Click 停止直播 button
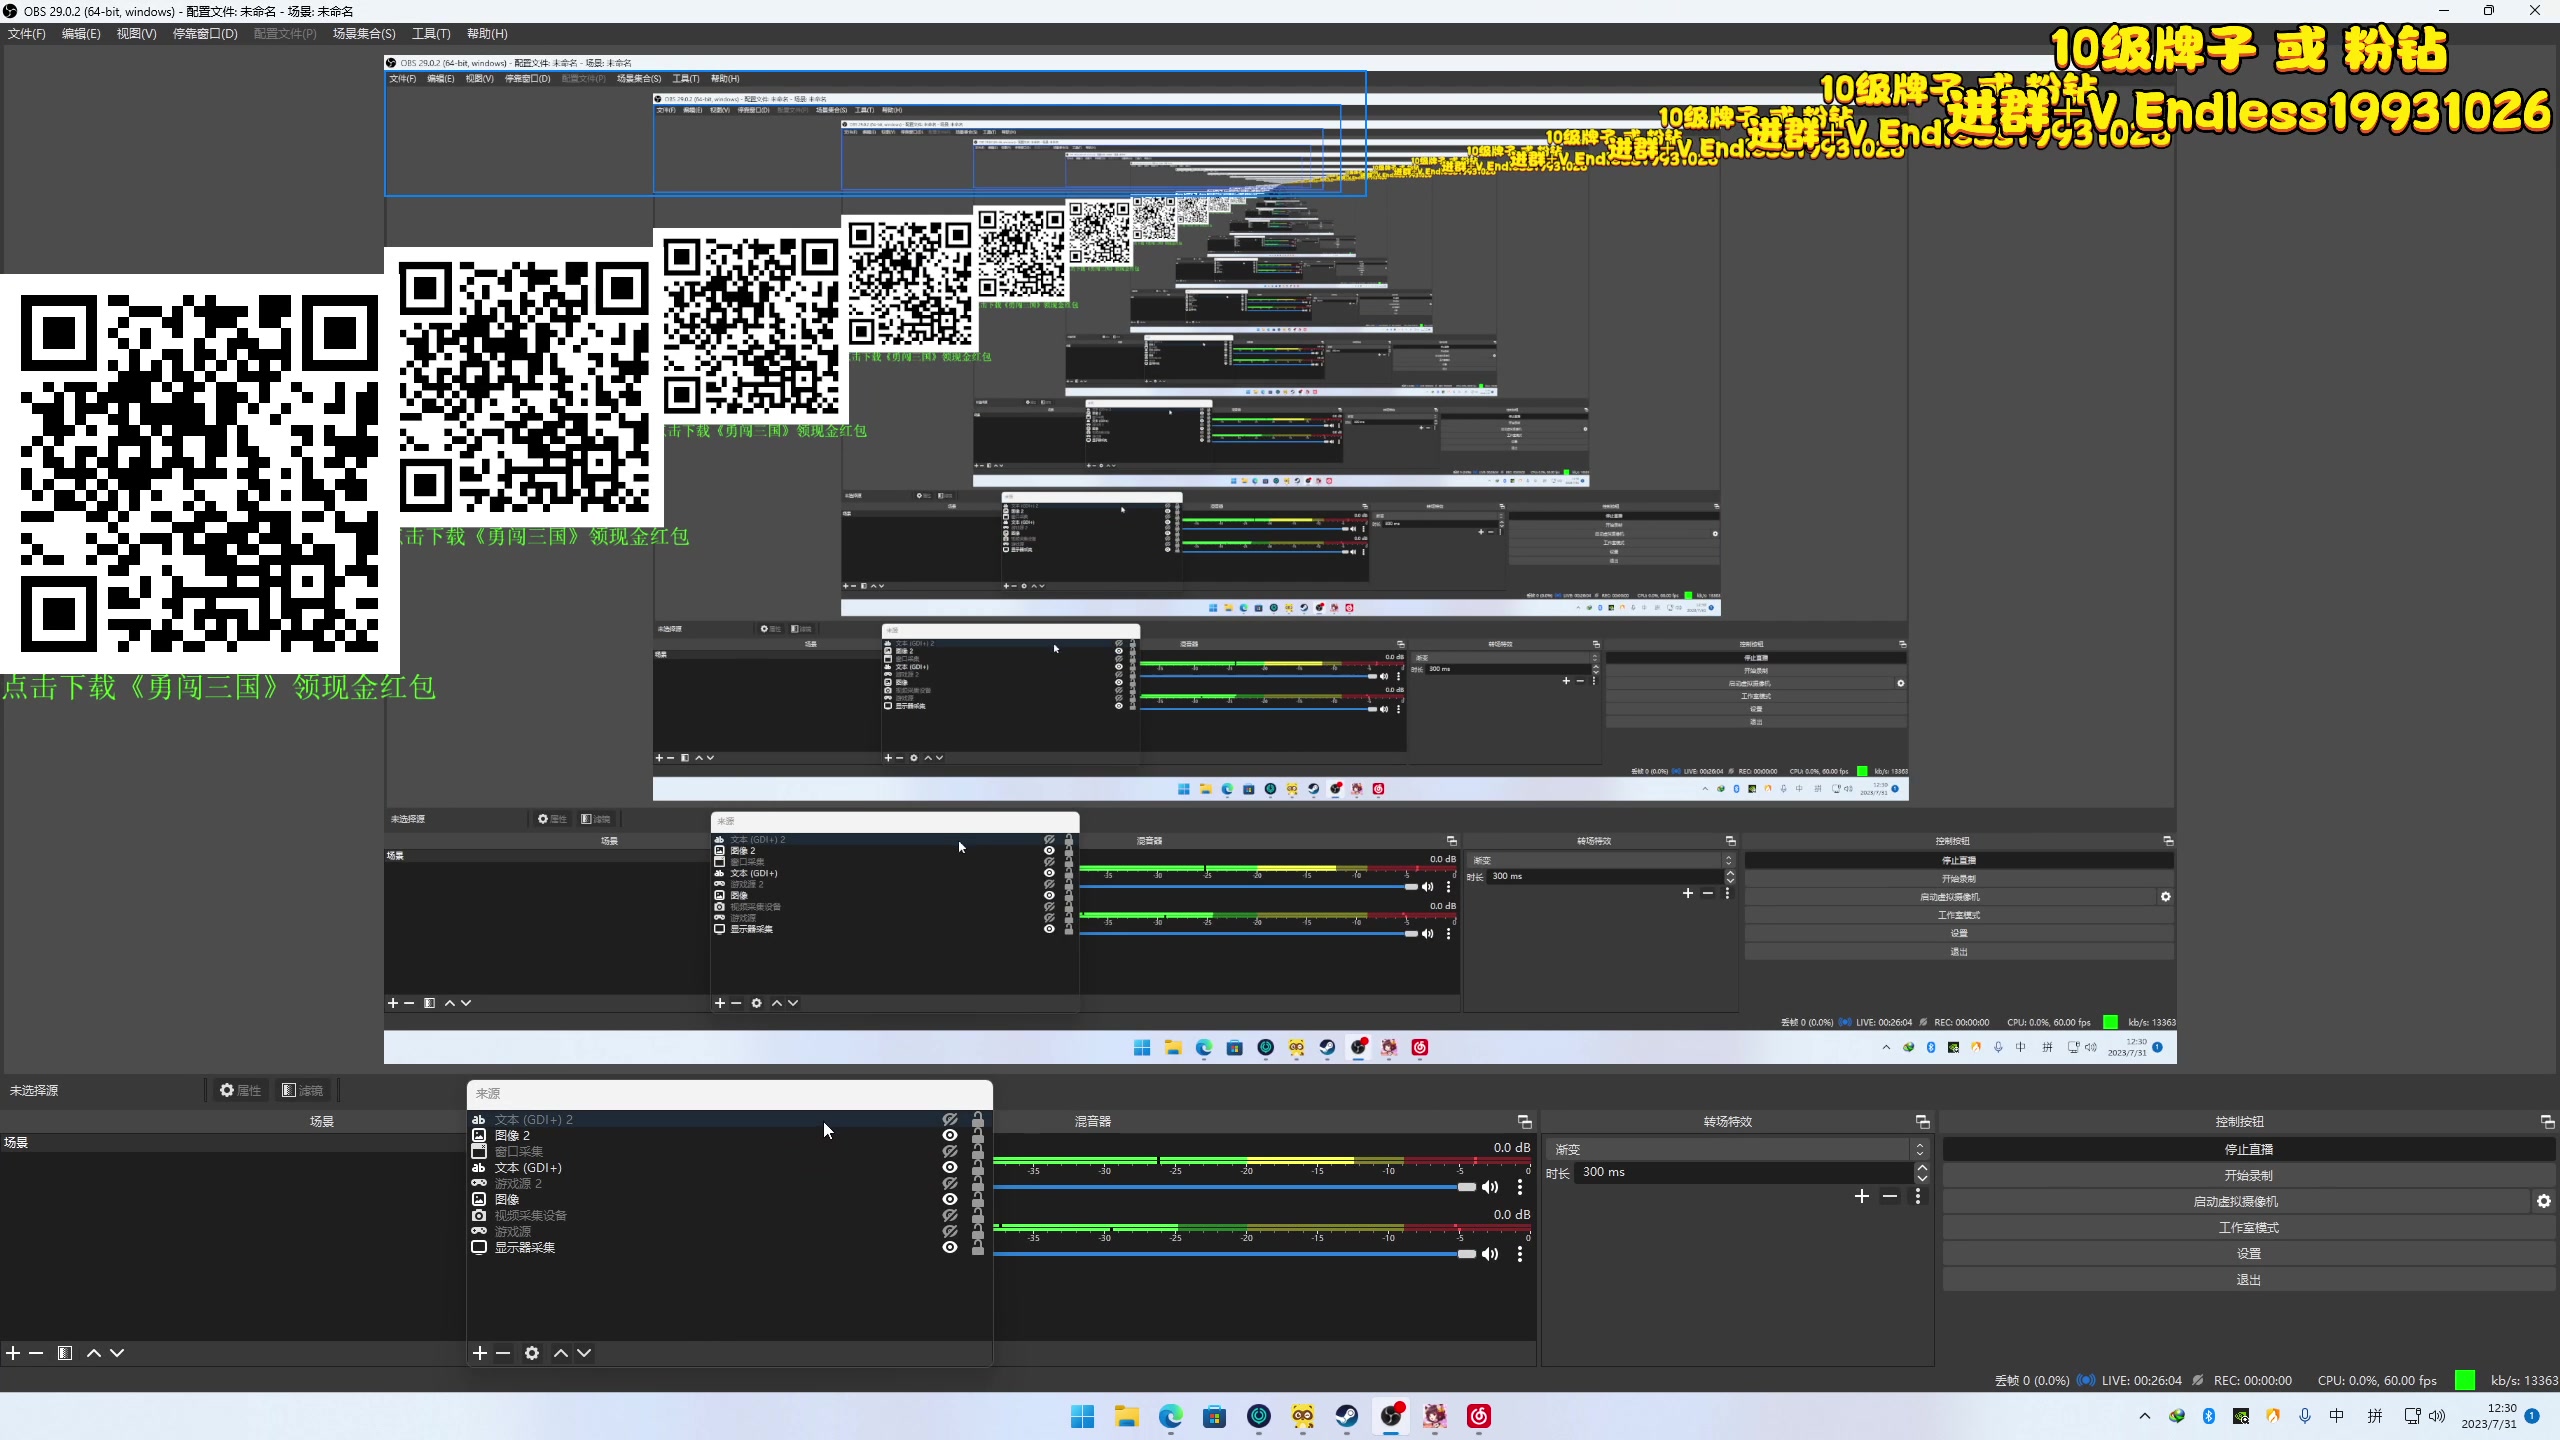The height and width of the screenshot is (1440, 2560). tap(2248, 1150)
